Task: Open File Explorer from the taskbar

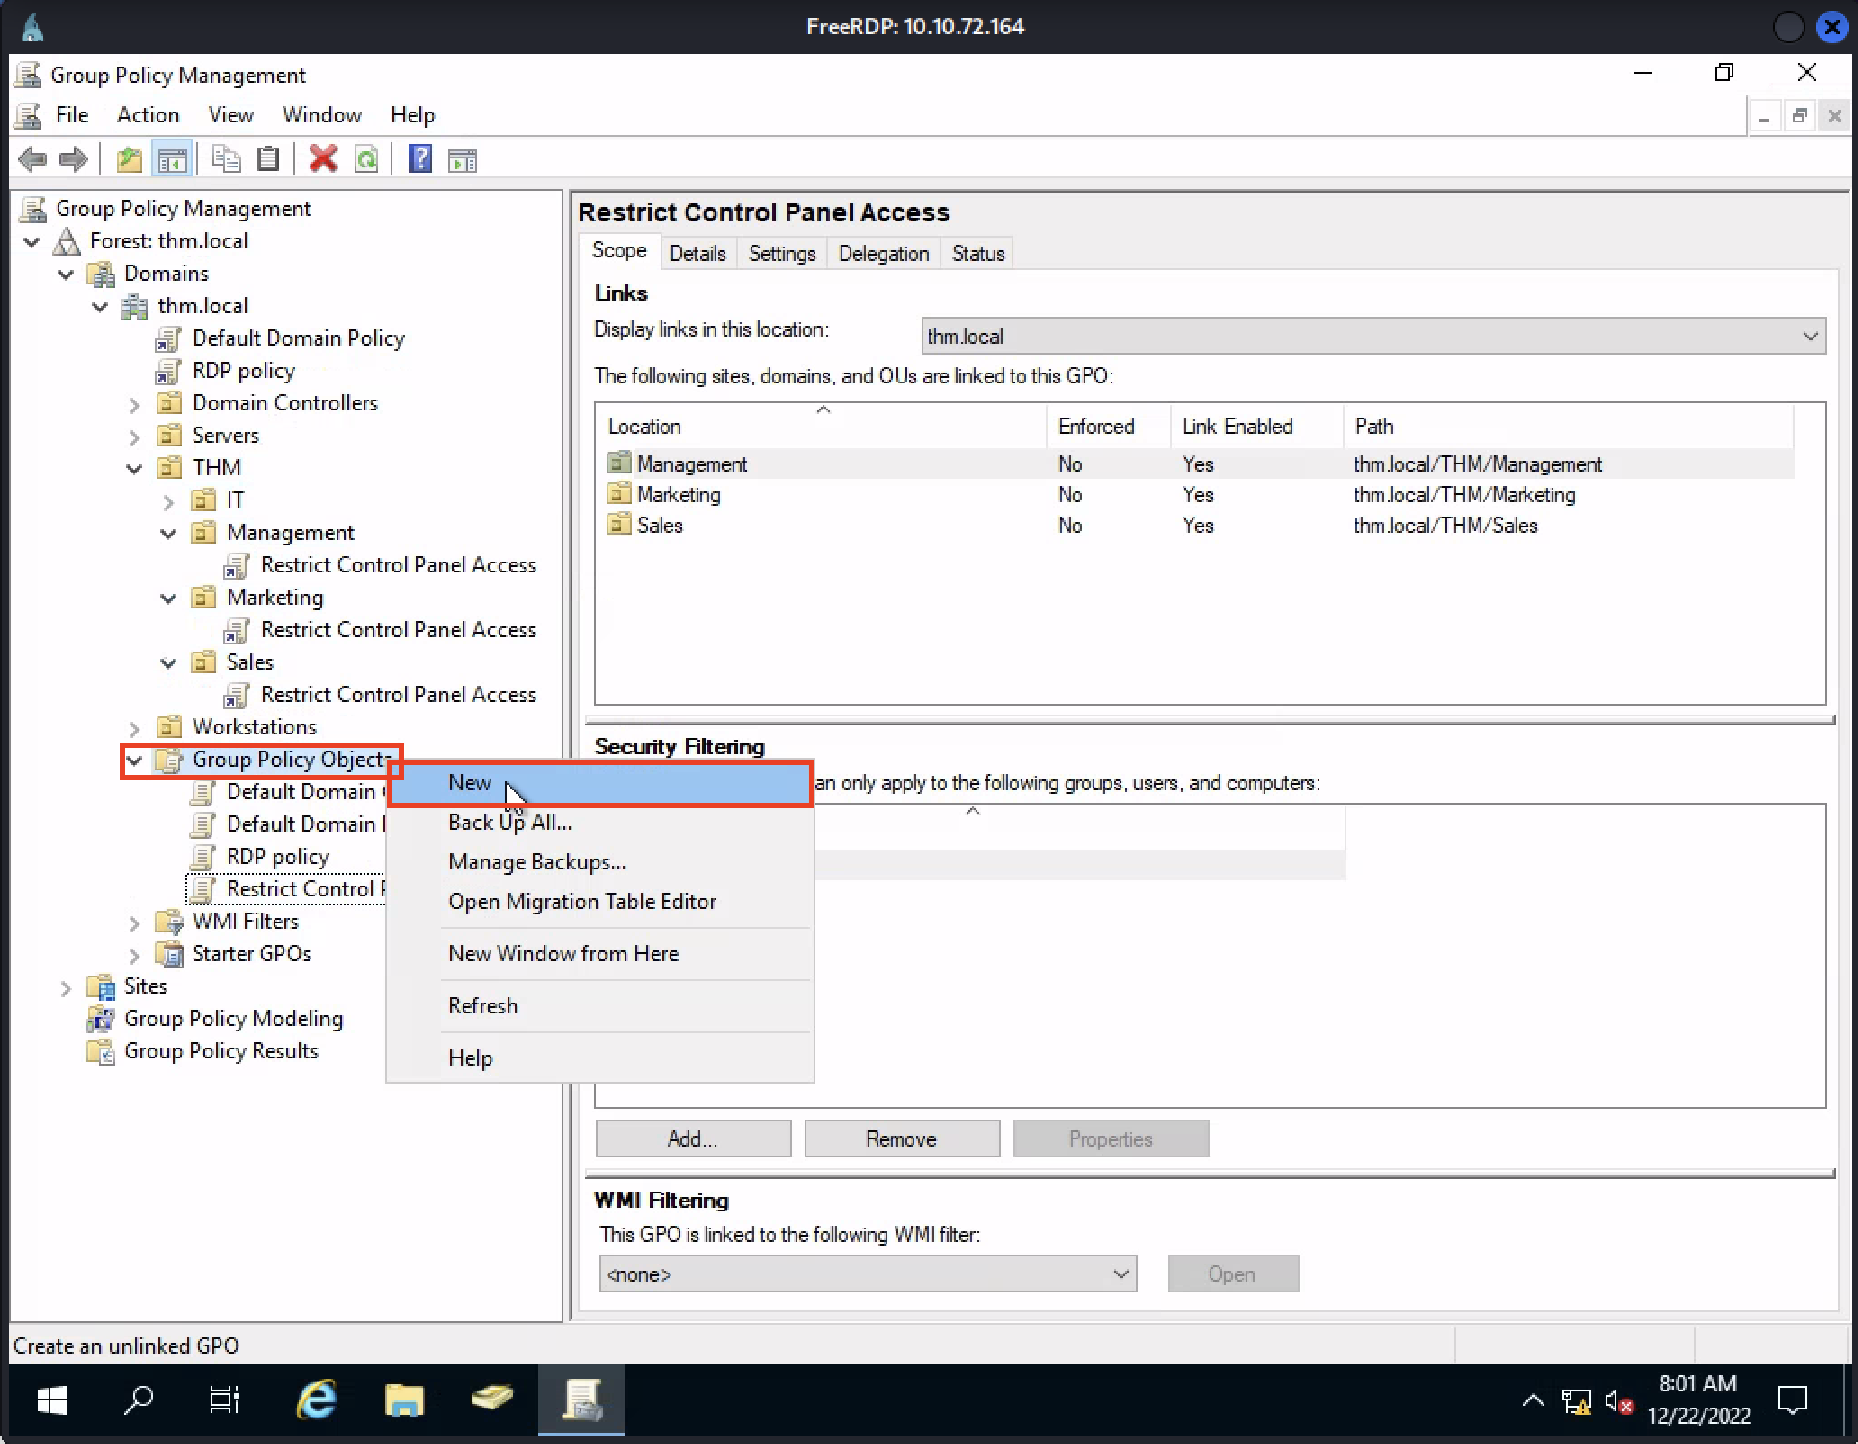Action: click(404, 1400)
